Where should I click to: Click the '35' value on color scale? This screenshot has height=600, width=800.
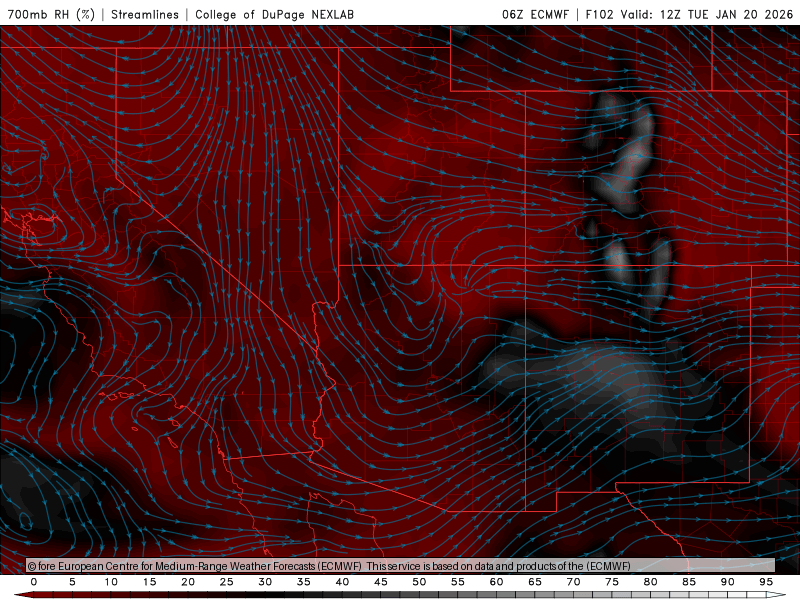tap(304, 582)
